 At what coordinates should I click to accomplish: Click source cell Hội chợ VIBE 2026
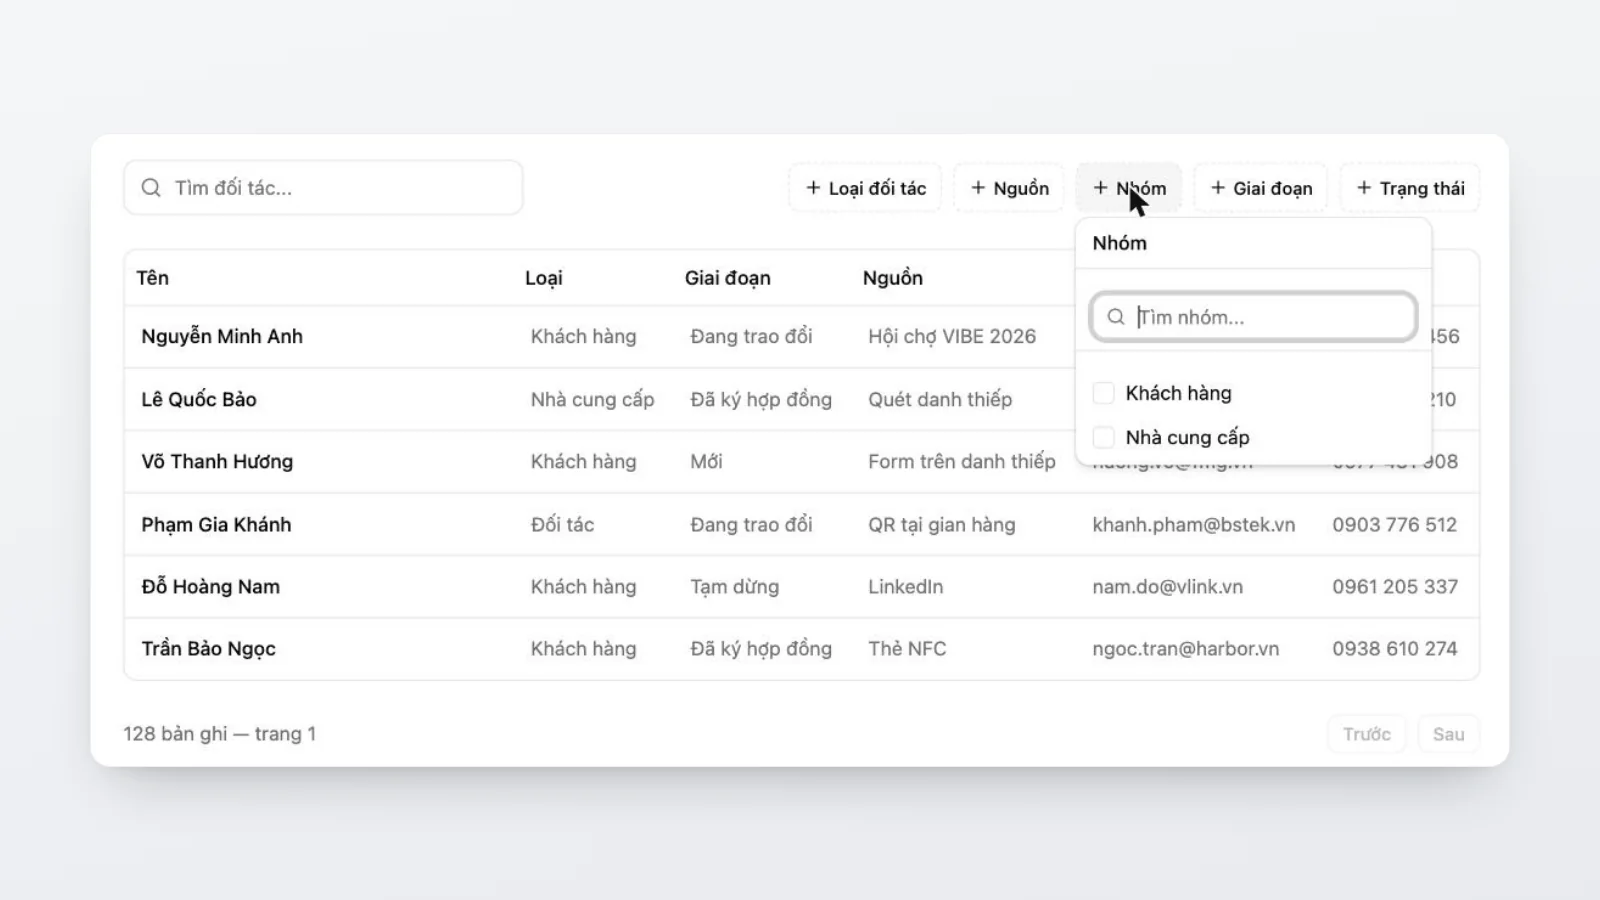pos(952,337)
